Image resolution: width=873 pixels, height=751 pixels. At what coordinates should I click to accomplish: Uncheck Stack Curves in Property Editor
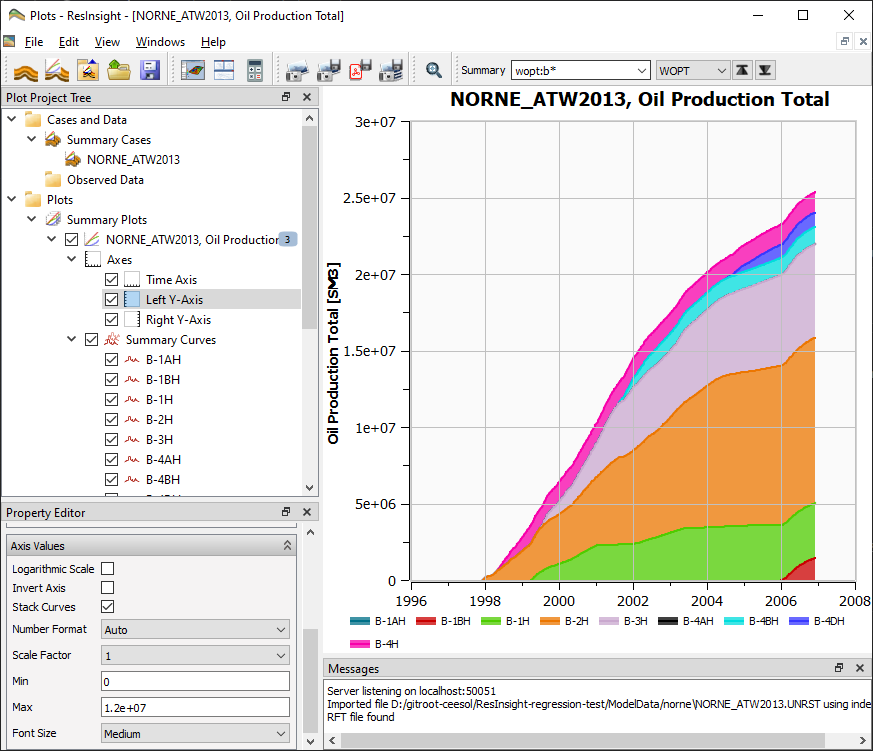pyautogui.click(x=108, y=606)
